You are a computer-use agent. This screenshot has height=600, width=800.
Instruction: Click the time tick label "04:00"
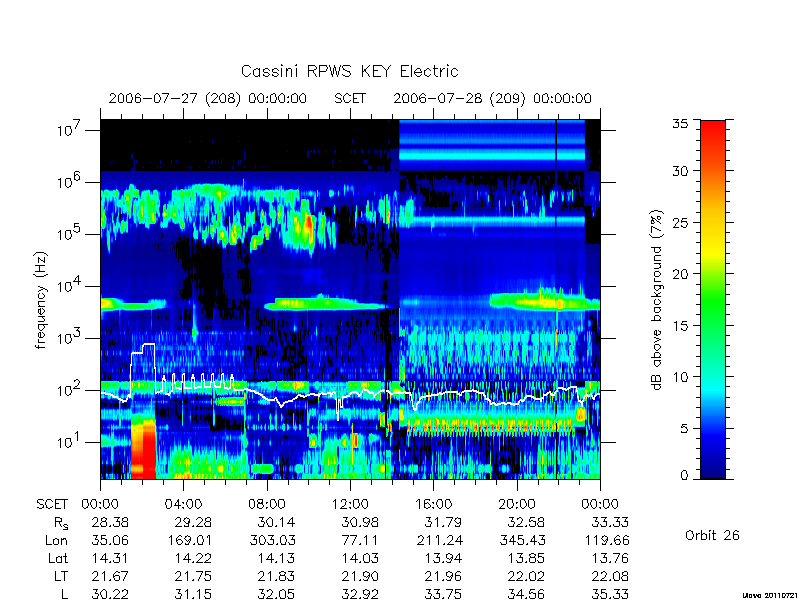(x=183, y=504)
